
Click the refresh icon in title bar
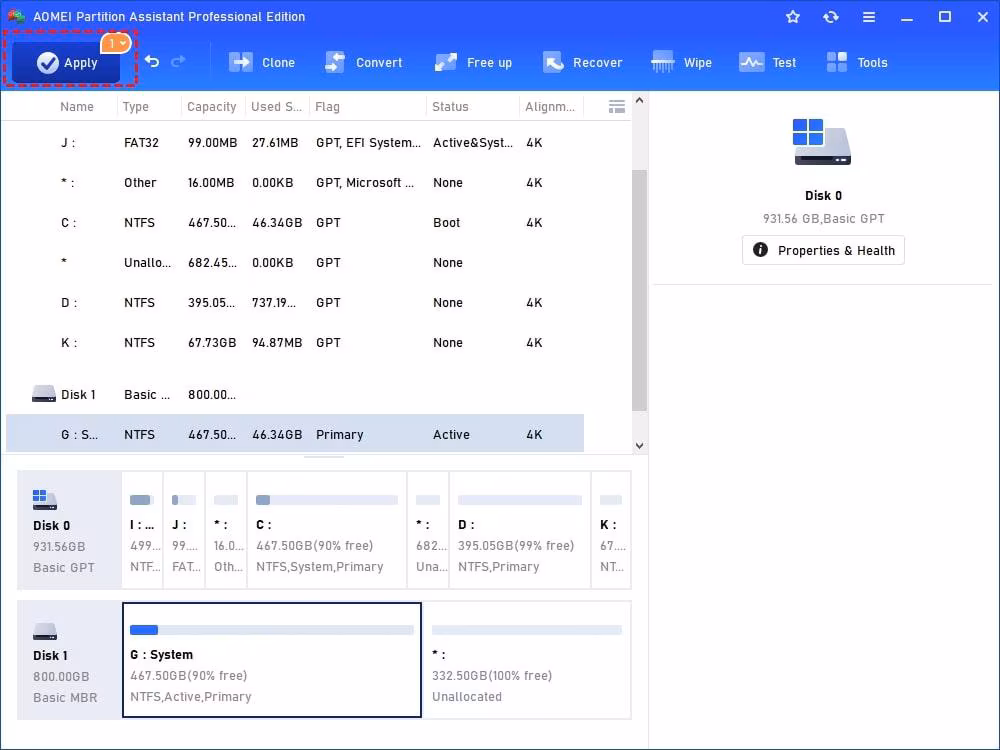point(830,17)
